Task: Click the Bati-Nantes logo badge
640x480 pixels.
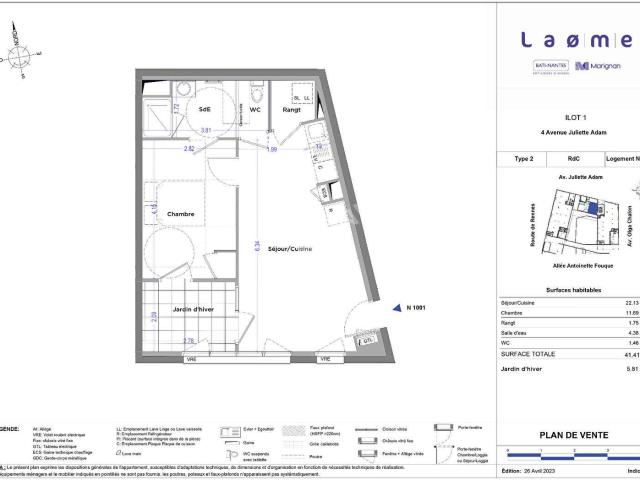Action: tap(551, 67)
